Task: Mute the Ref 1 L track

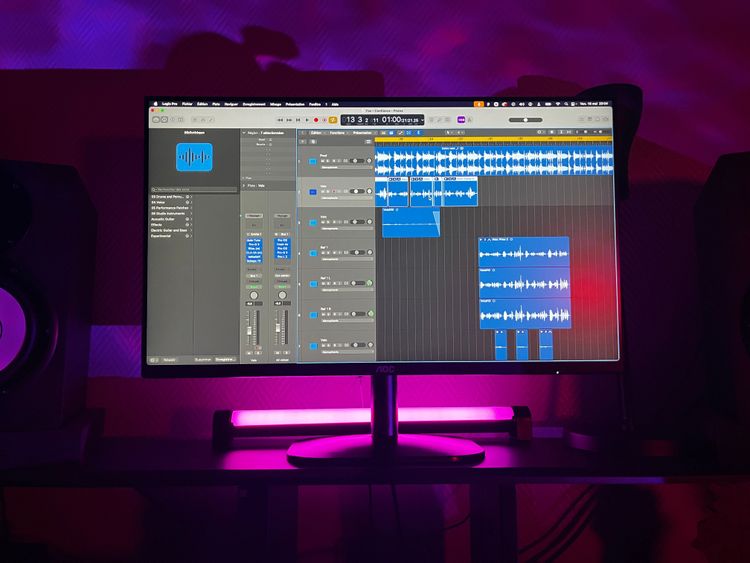Action: click(323, 283)
